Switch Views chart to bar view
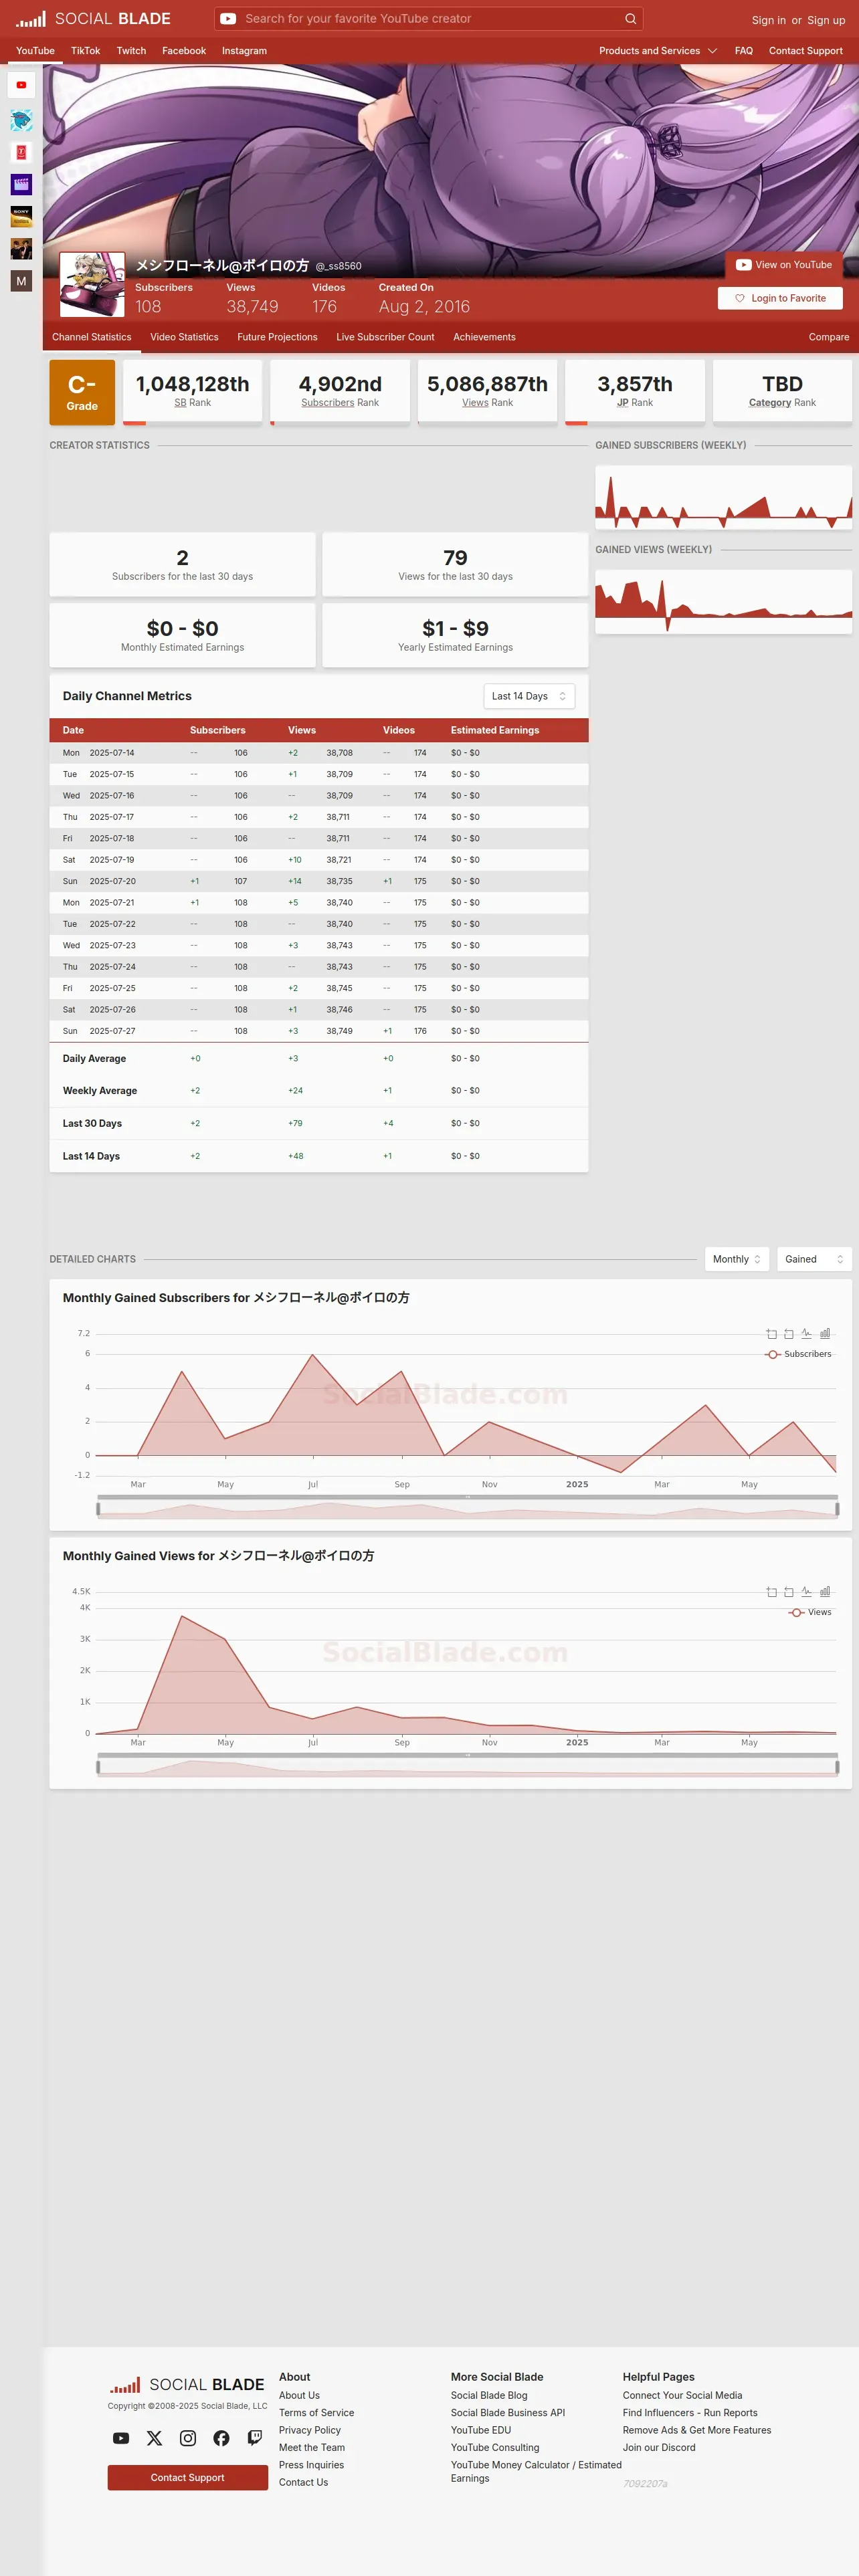859x2576 pixels. [x=825, y=1592]
